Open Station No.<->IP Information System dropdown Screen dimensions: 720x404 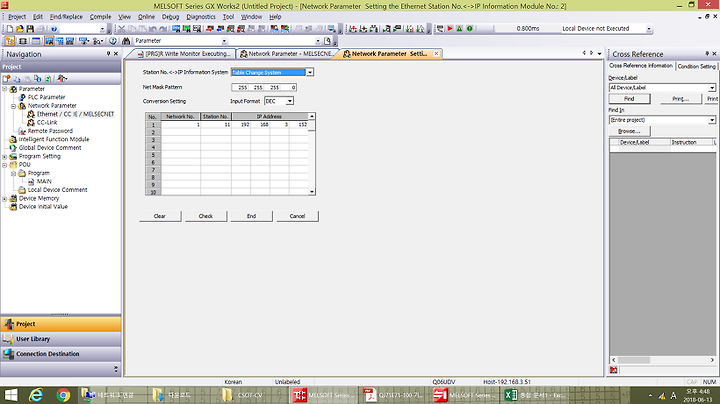[x=310, y=73]
